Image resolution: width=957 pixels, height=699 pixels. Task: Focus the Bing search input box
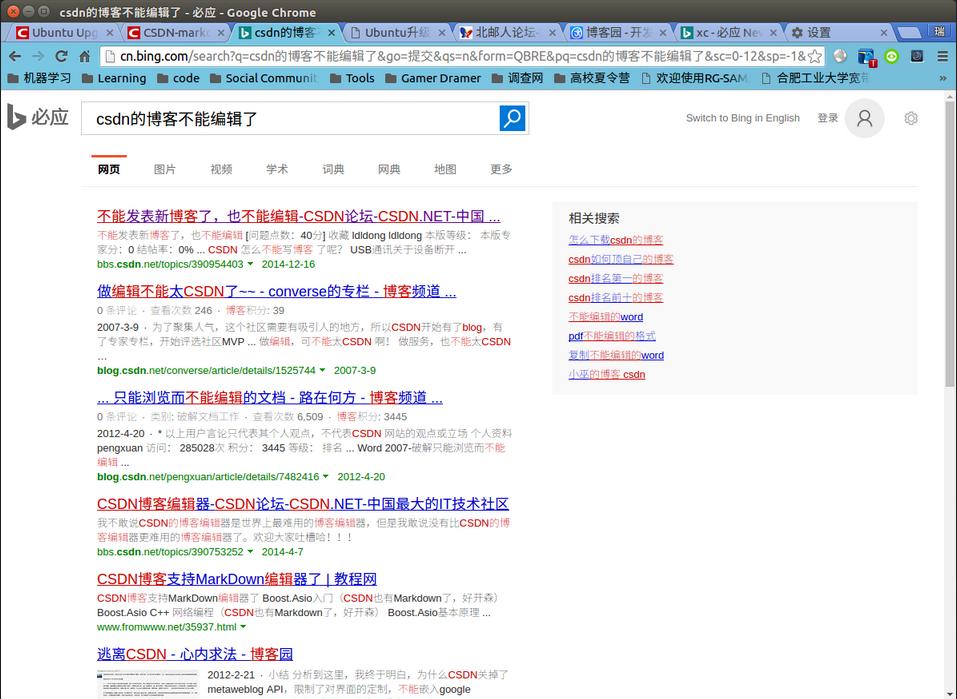pyautogui.click(x=291, y=118)
